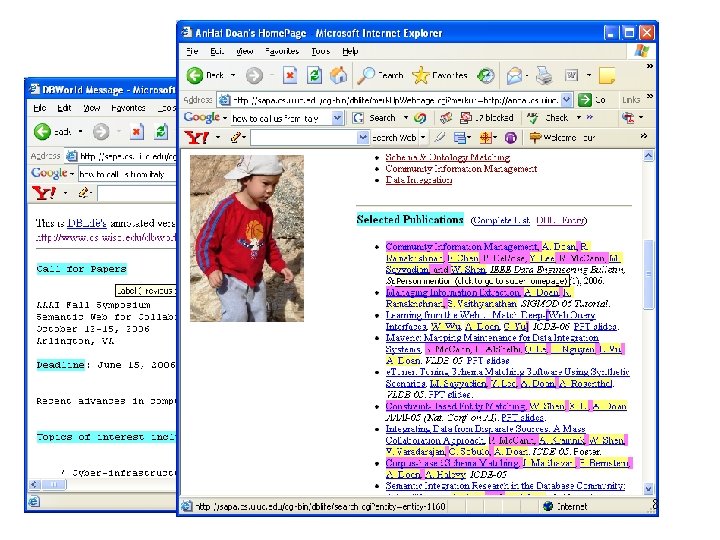Viewport: 720px width, 540px height.
Task: Stop page loading in front window
Action: tap(290, 75)
